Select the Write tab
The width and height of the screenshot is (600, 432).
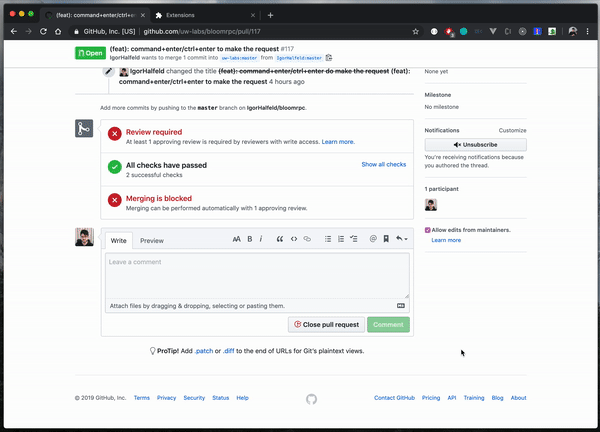click(119, 241)
